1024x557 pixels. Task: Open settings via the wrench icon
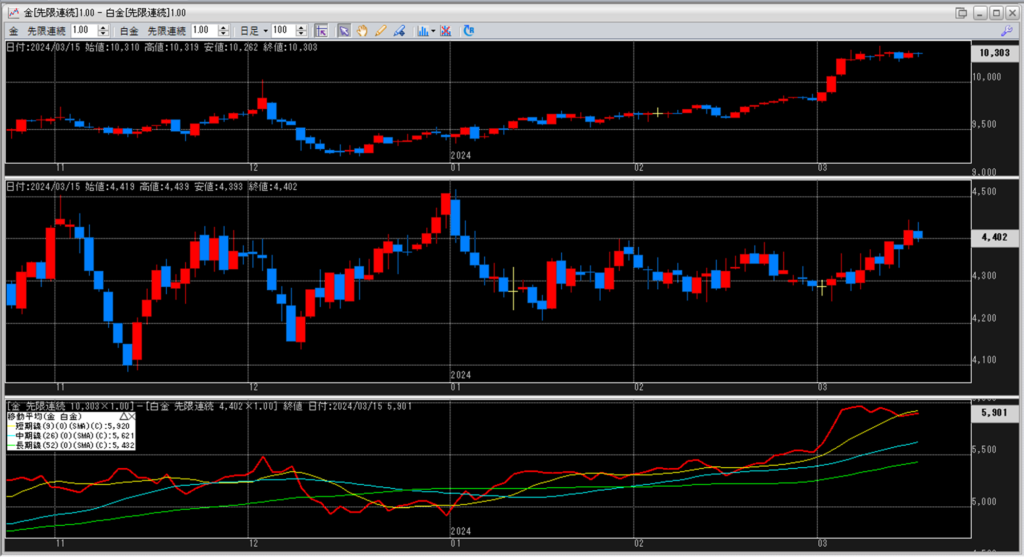point(1006,31)
